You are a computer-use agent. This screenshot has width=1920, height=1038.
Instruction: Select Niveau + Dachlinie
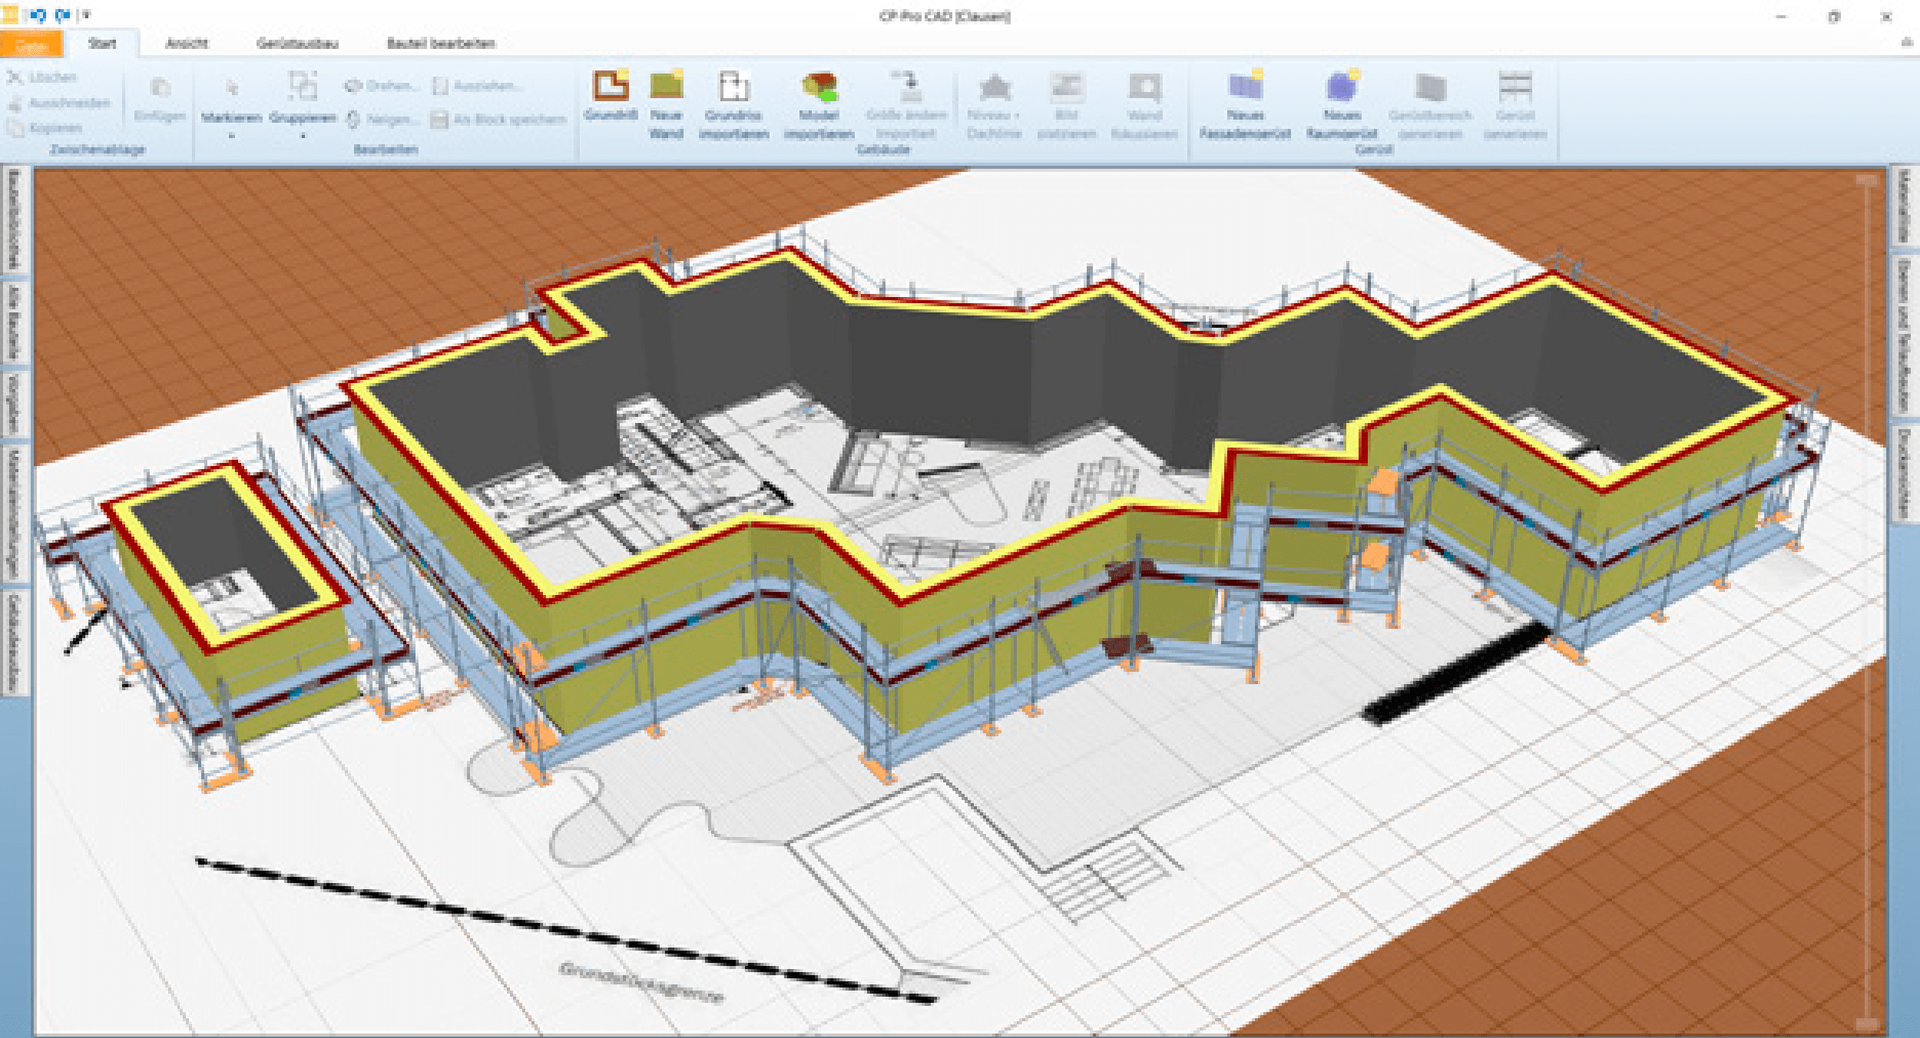(994, 100)
